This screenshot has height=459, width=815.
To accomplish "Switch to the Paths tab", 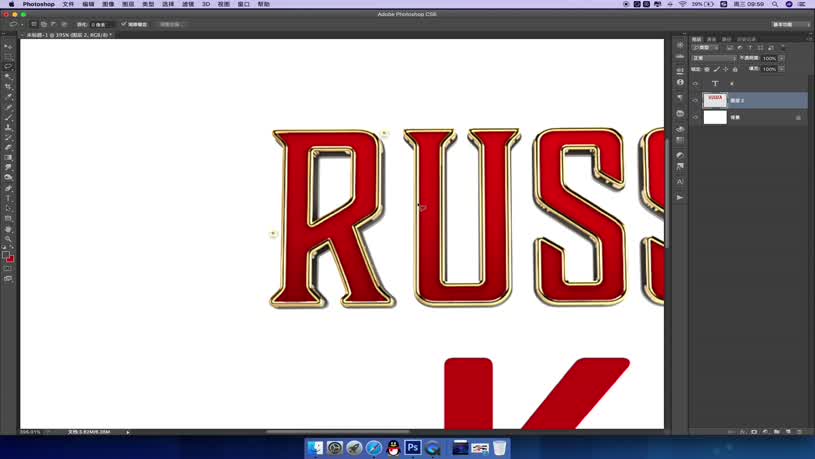I will [x=727, y=40].
